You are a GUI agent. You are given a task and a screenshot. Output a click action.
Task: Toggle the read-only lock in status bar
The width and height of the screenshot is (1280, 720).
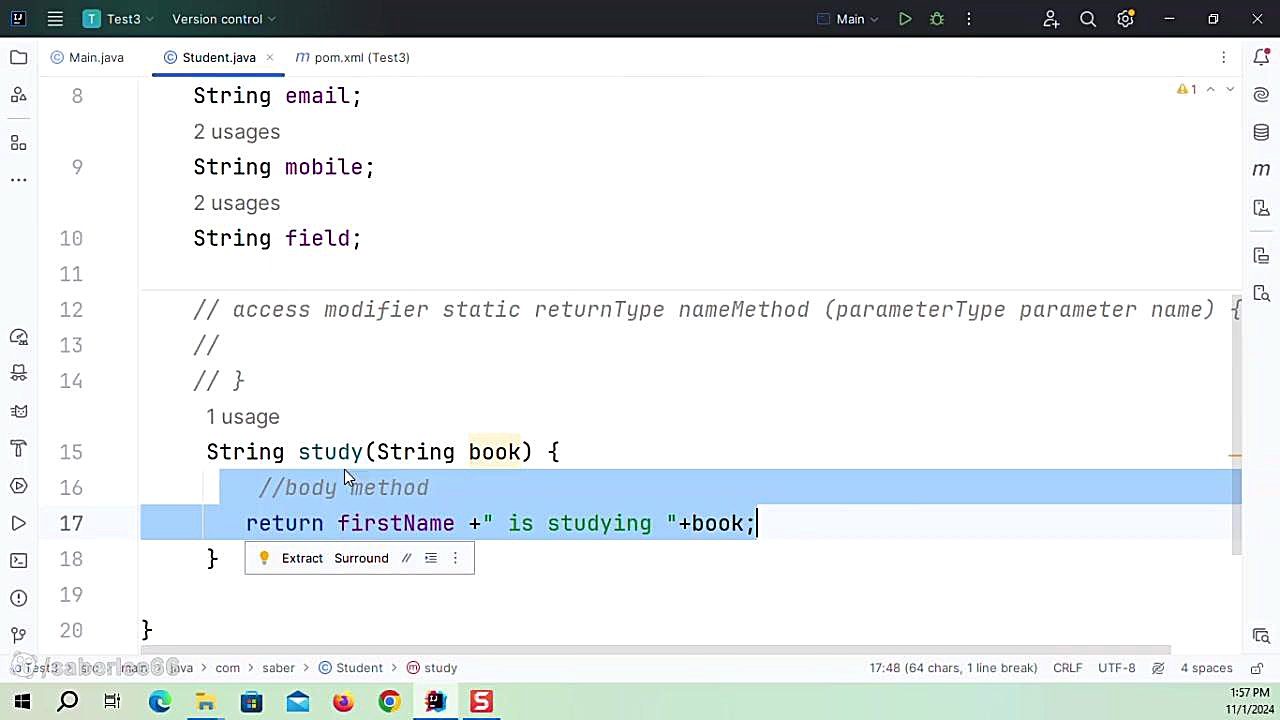coord(1255,668)
